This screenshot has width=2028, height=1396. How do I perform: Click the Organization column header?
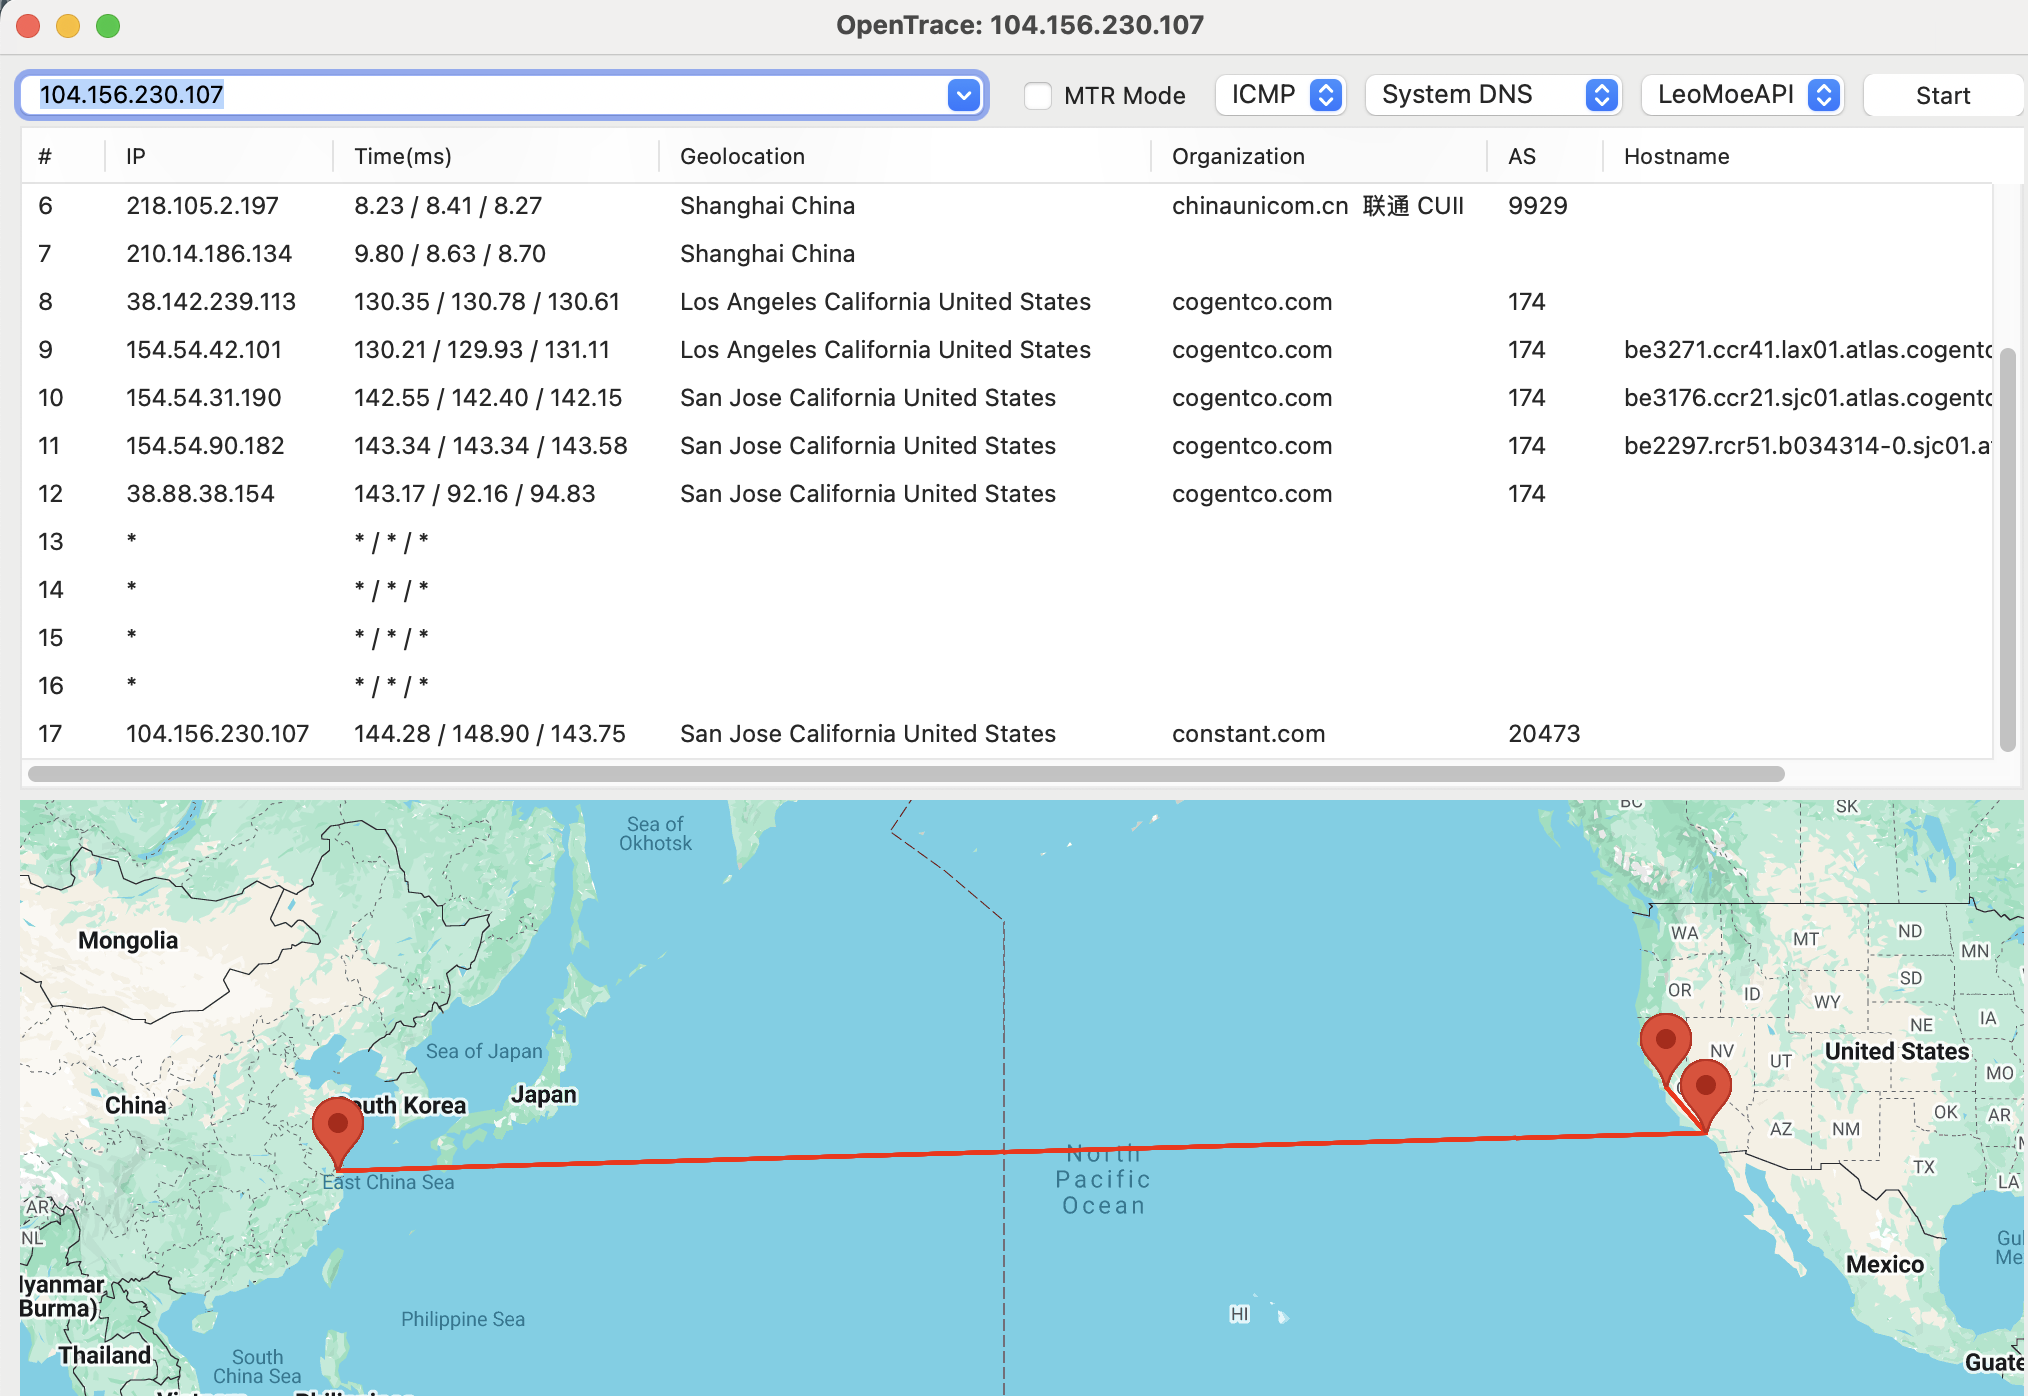1238,156
